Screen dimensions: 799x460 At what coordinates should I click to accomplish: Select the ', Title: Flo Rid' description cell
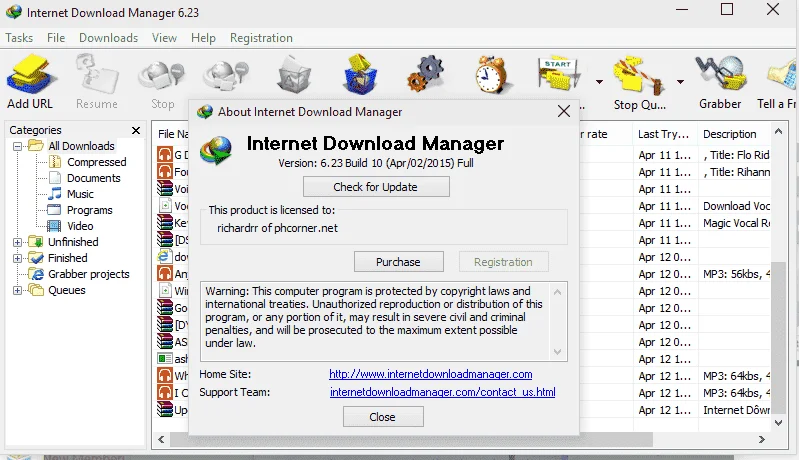[x=736, y=155]
